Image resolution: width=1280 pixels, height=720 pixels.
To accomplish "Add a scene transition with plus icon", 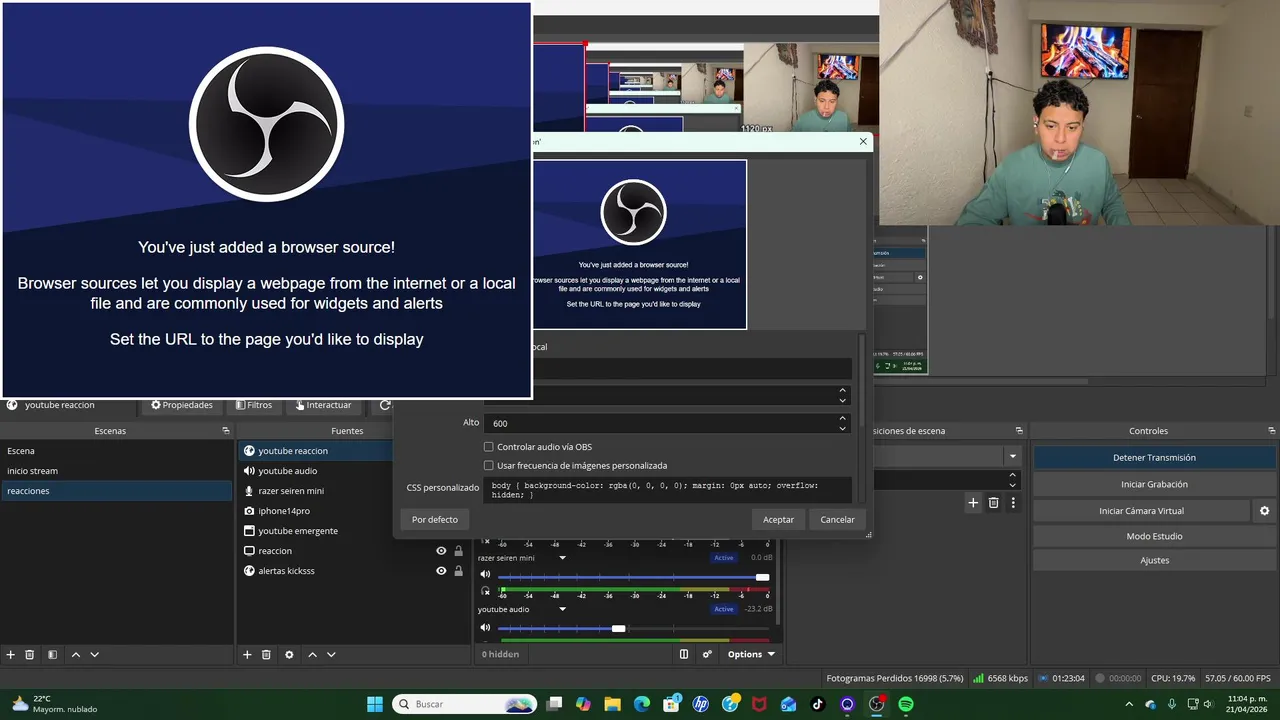I will [x=973, y=503].
